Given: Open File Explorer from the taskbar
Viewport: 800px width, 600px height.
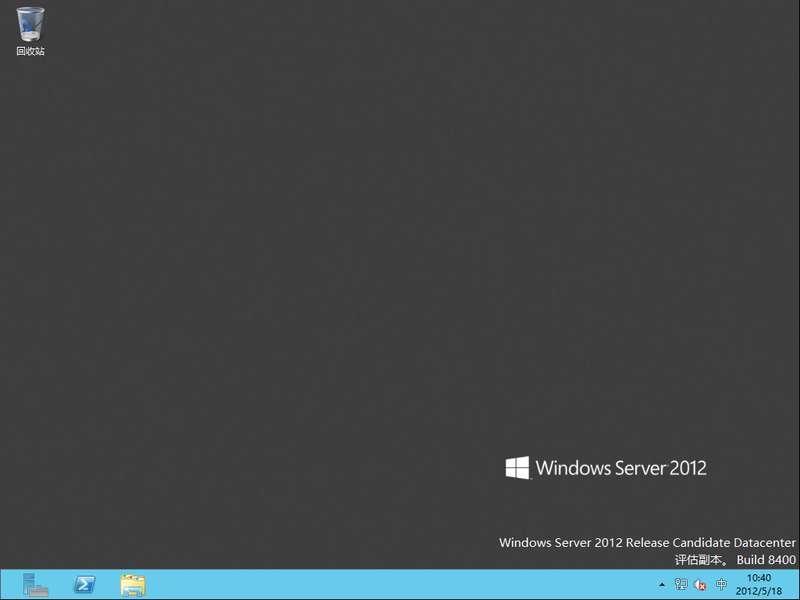Looking at the screenshot, I should (x=133, y=585).
